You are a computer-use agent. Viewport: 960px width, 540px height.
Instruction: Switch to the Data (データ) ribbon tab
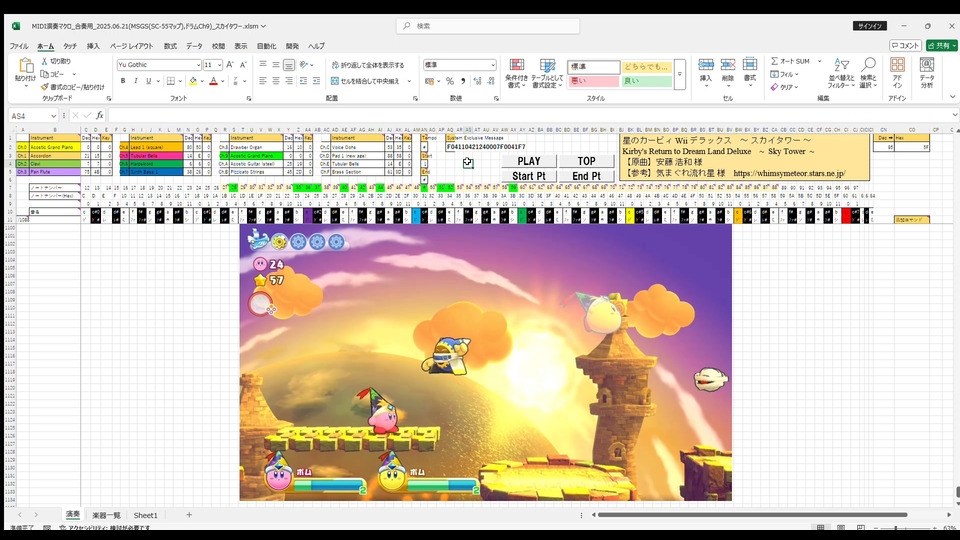194,46
